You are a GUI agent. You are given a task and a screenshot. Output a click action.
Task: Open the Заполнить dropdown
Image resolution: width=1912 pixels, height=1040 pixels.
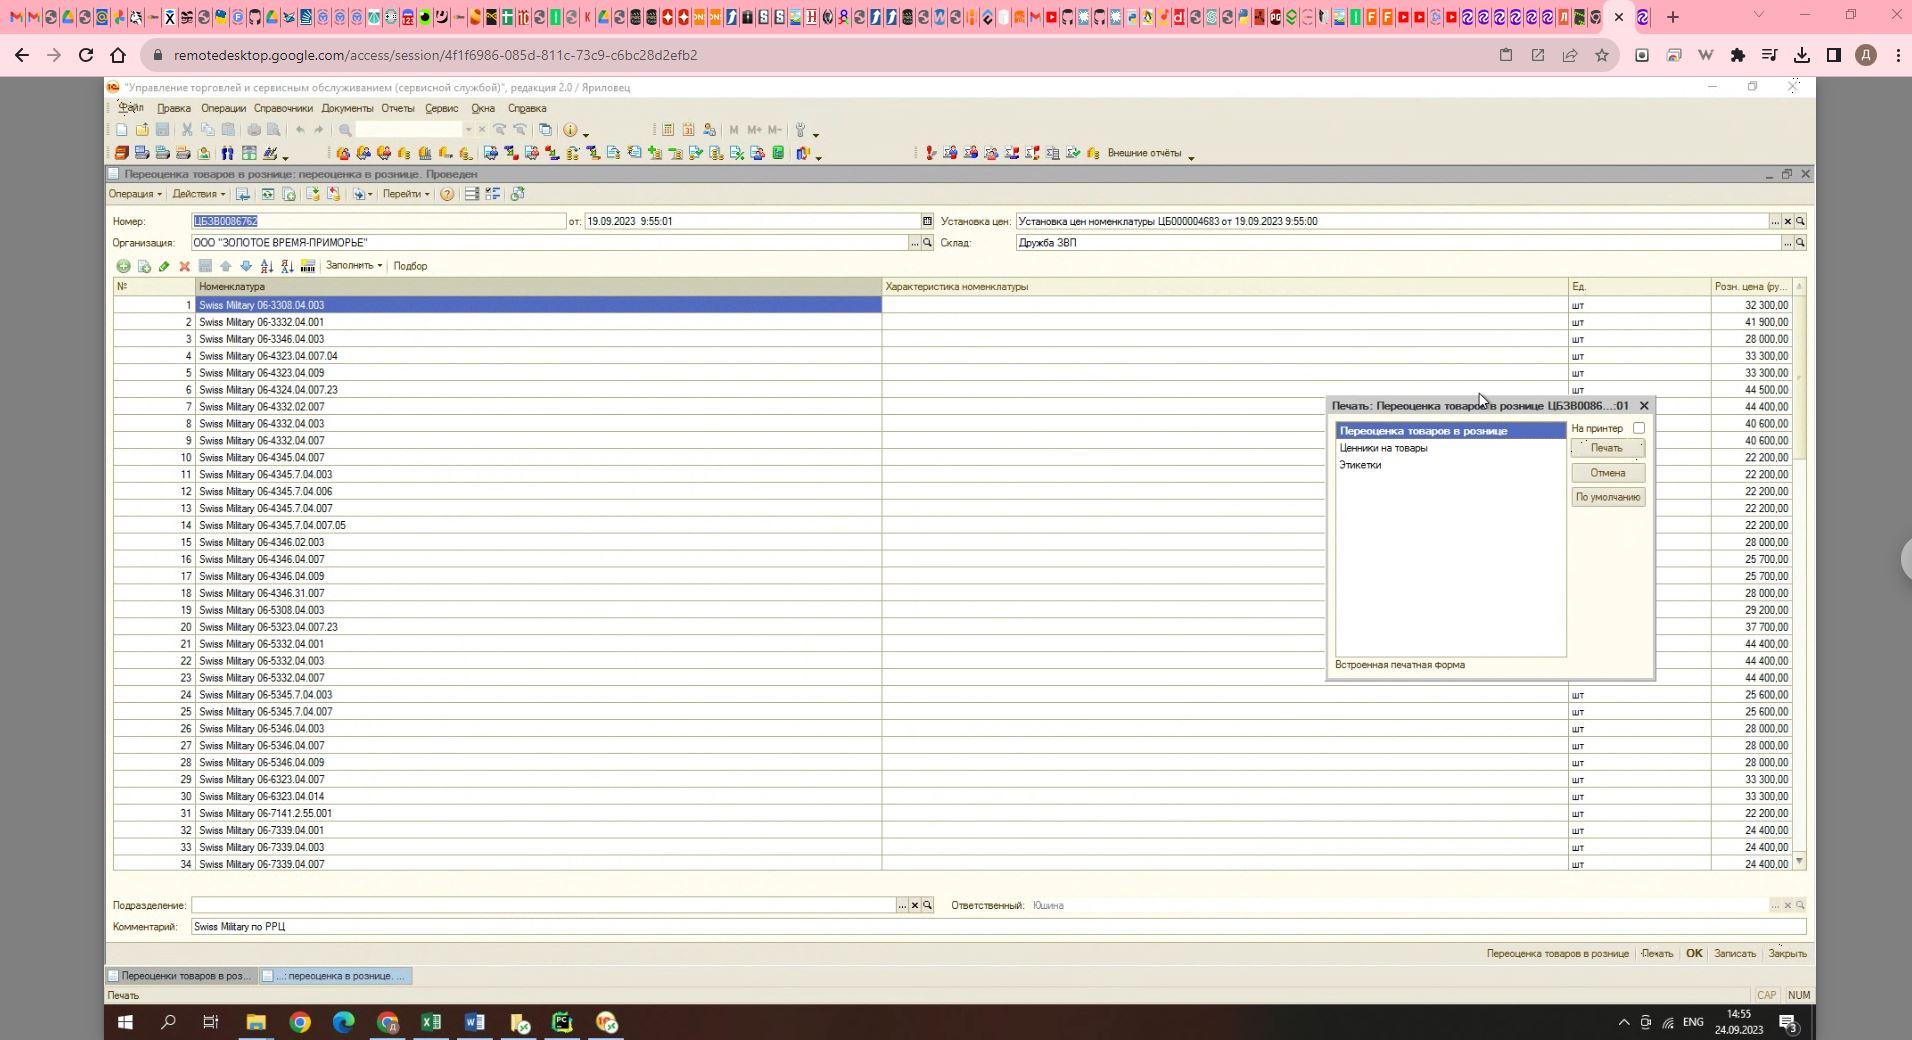[x=353, y=266]
